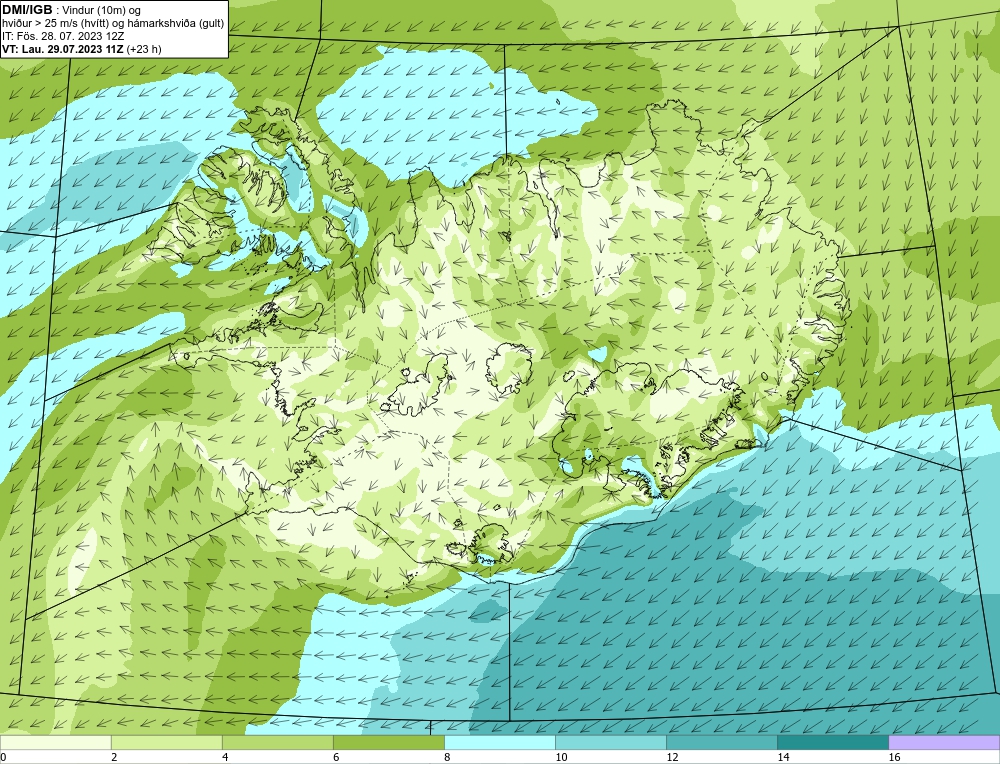Click the 14–16 m/s dark teal legend swatch
Screen dimensions: 1000x764
click(832, 742)
